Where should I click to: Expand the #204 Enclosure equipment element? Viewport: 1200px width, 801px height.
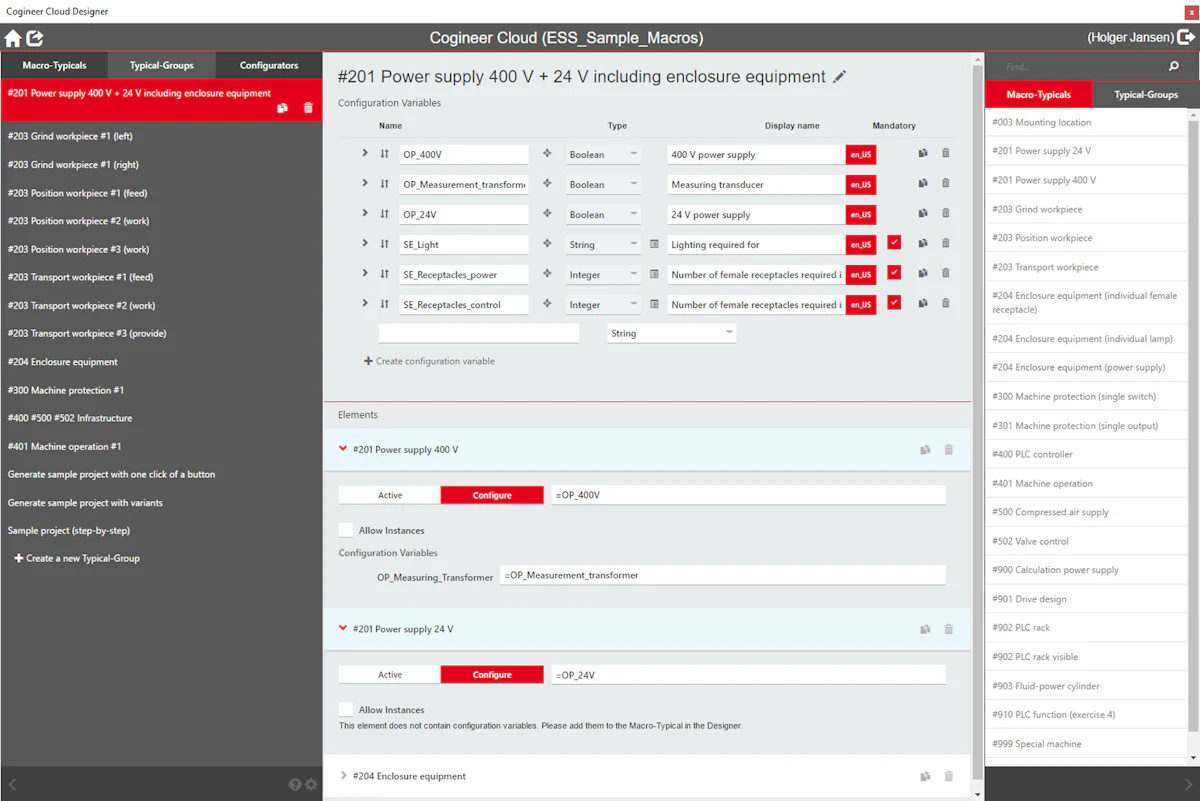(x=343, y=775)
